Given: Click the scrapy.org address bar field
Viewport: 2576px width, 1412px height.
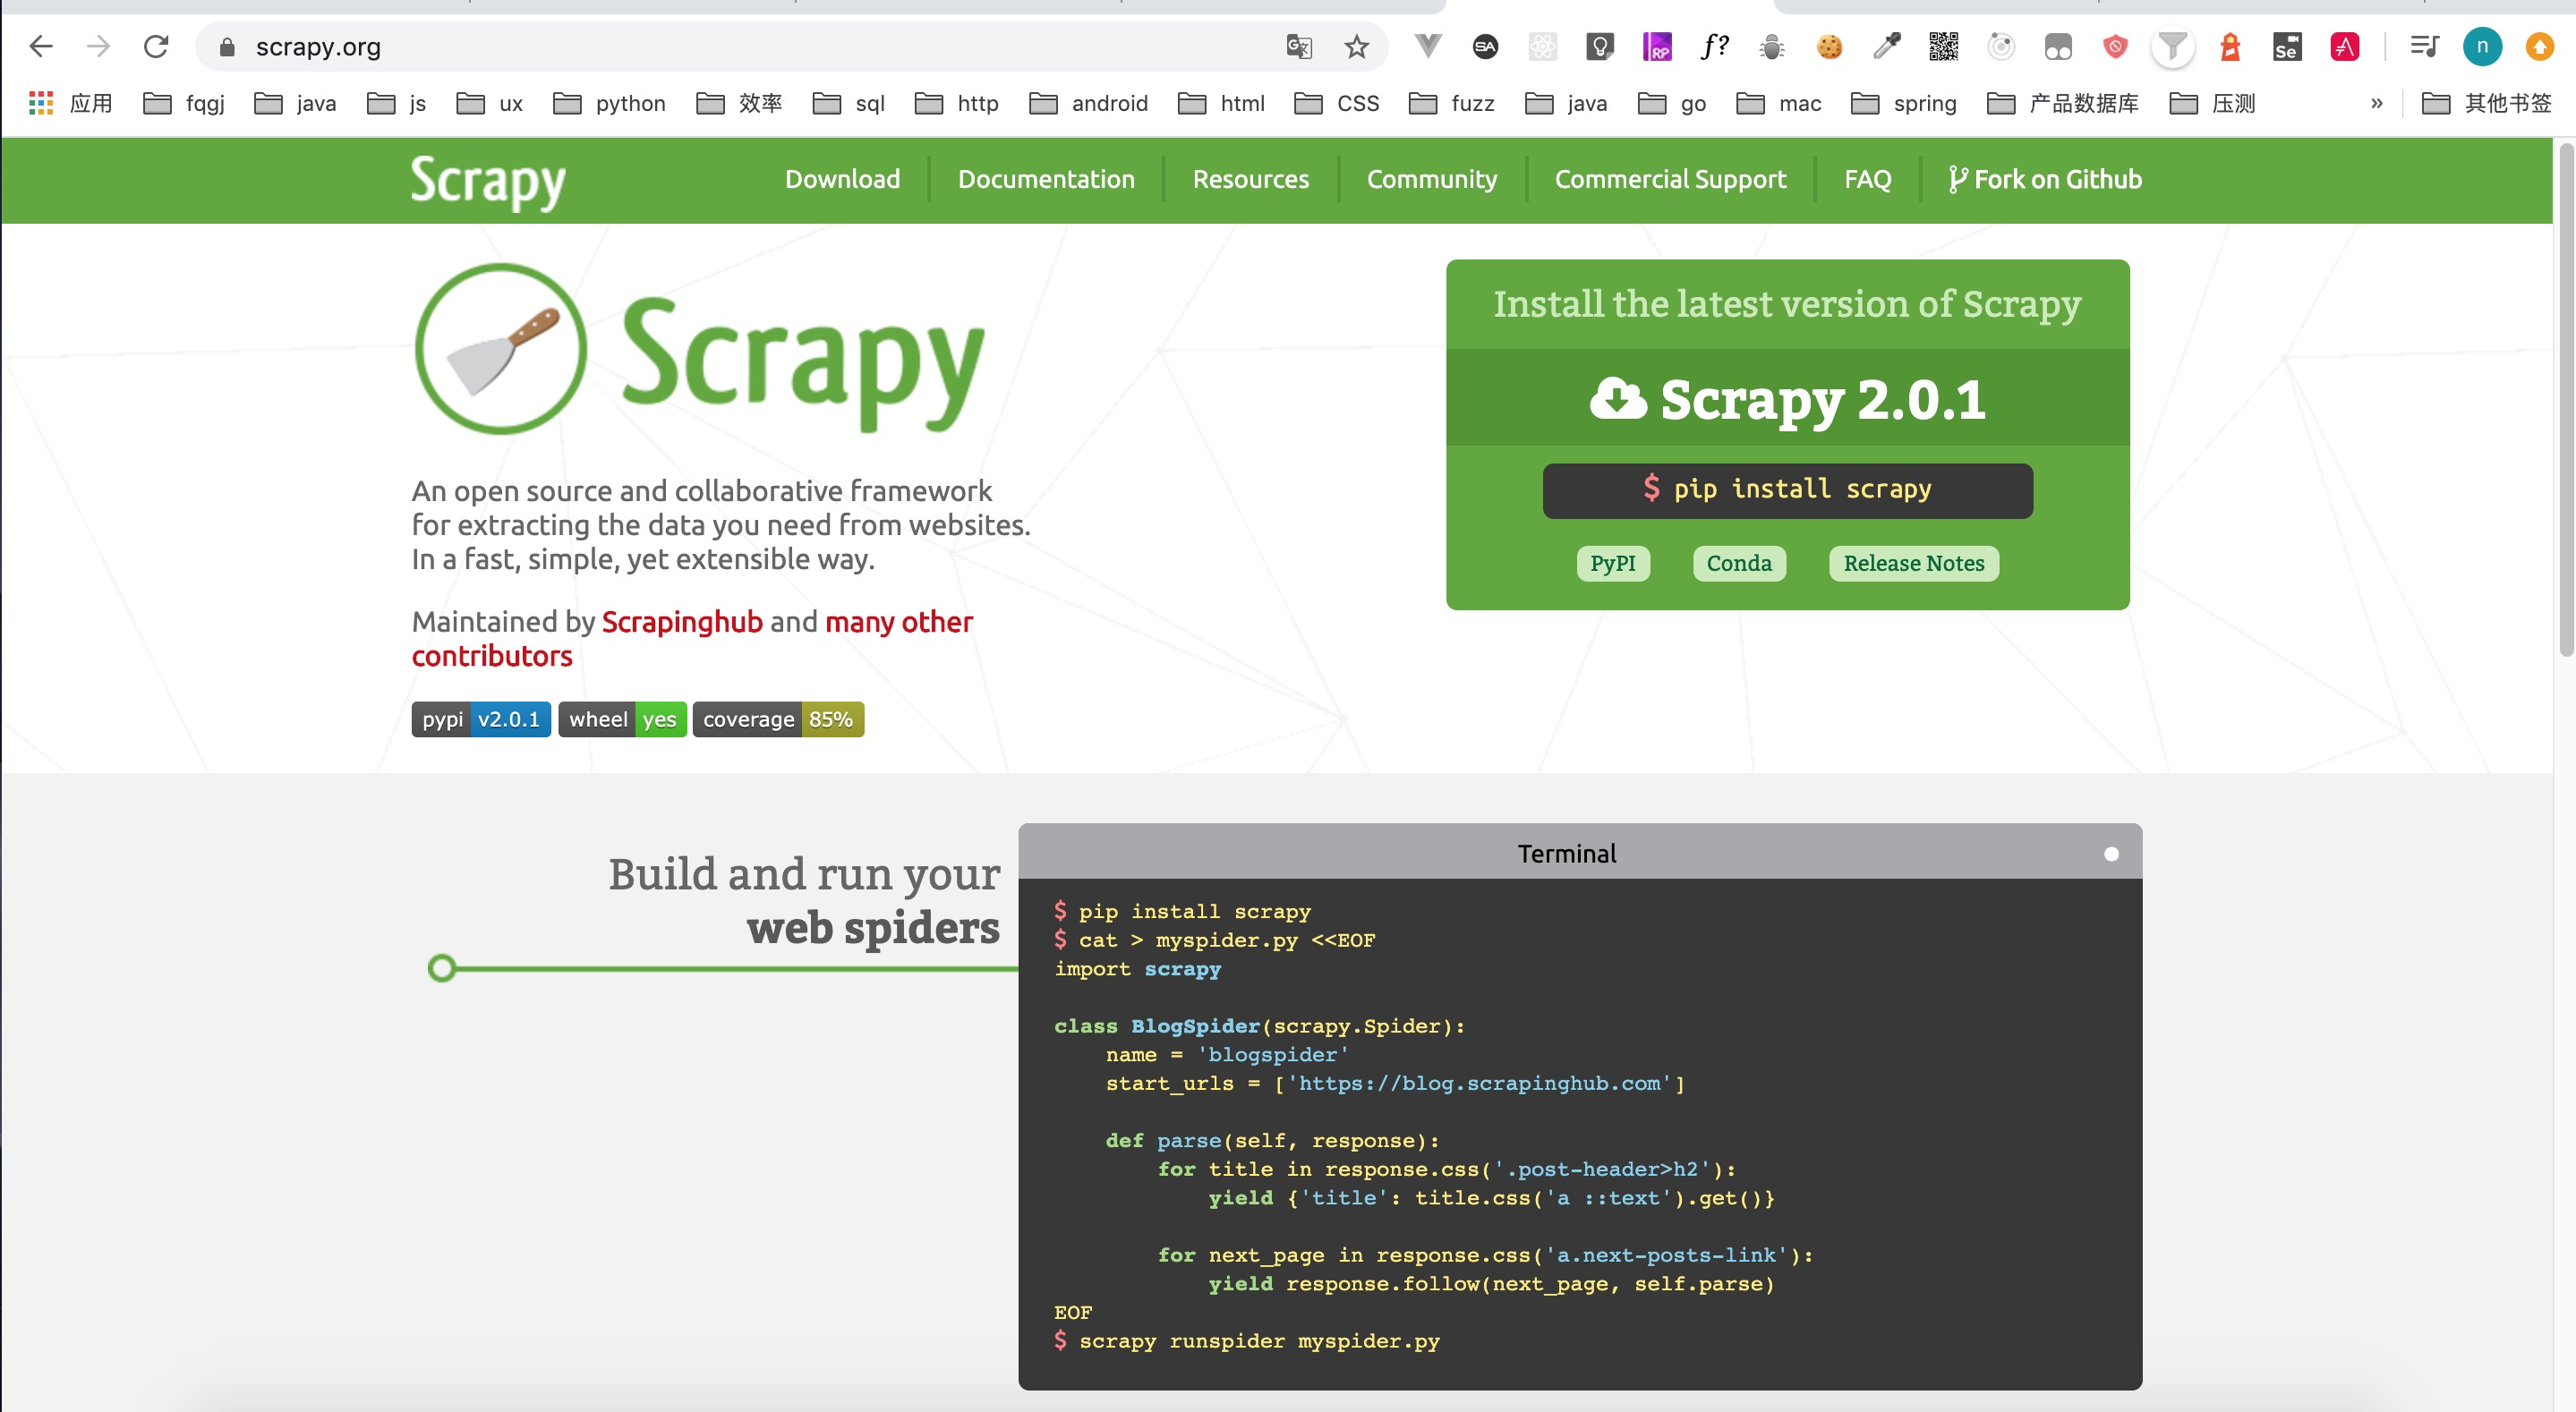Looking at the screenshot, I should (700, 47).
